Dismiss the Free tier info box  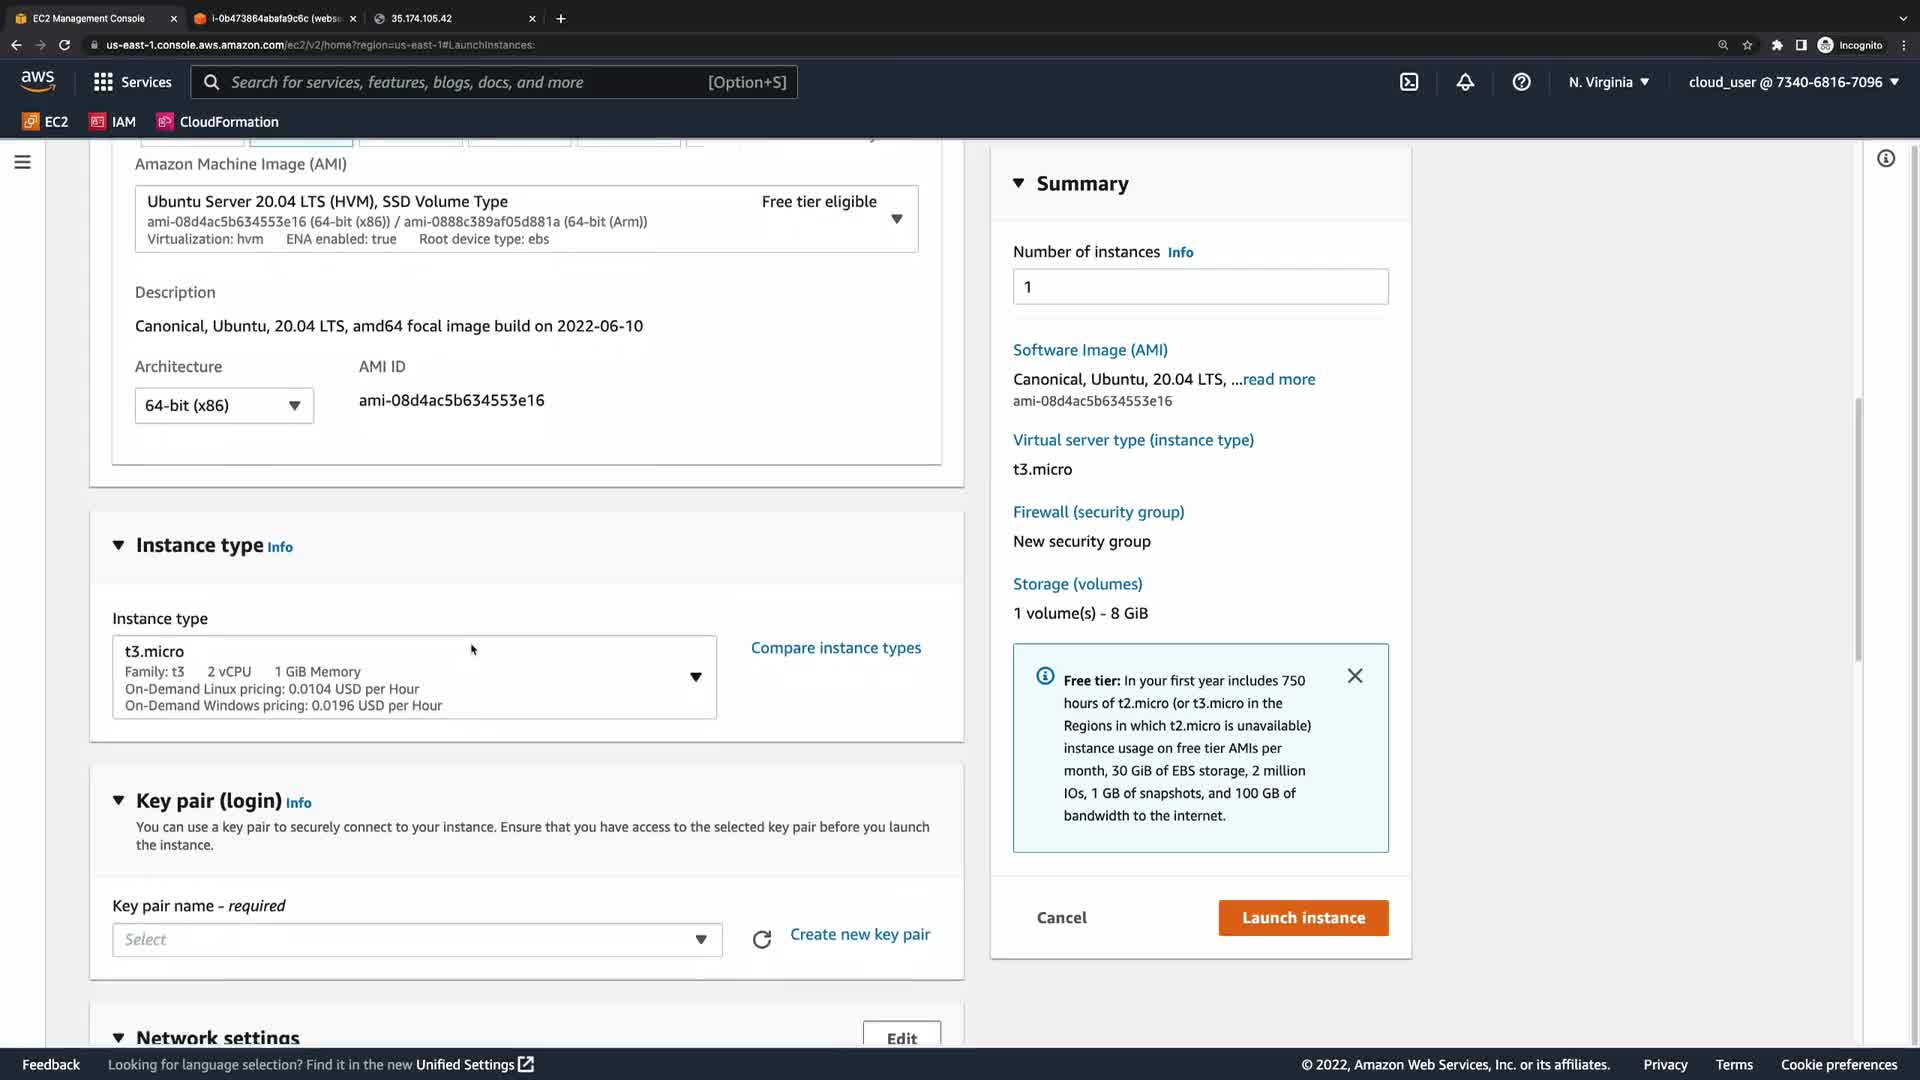(1355, 676)
